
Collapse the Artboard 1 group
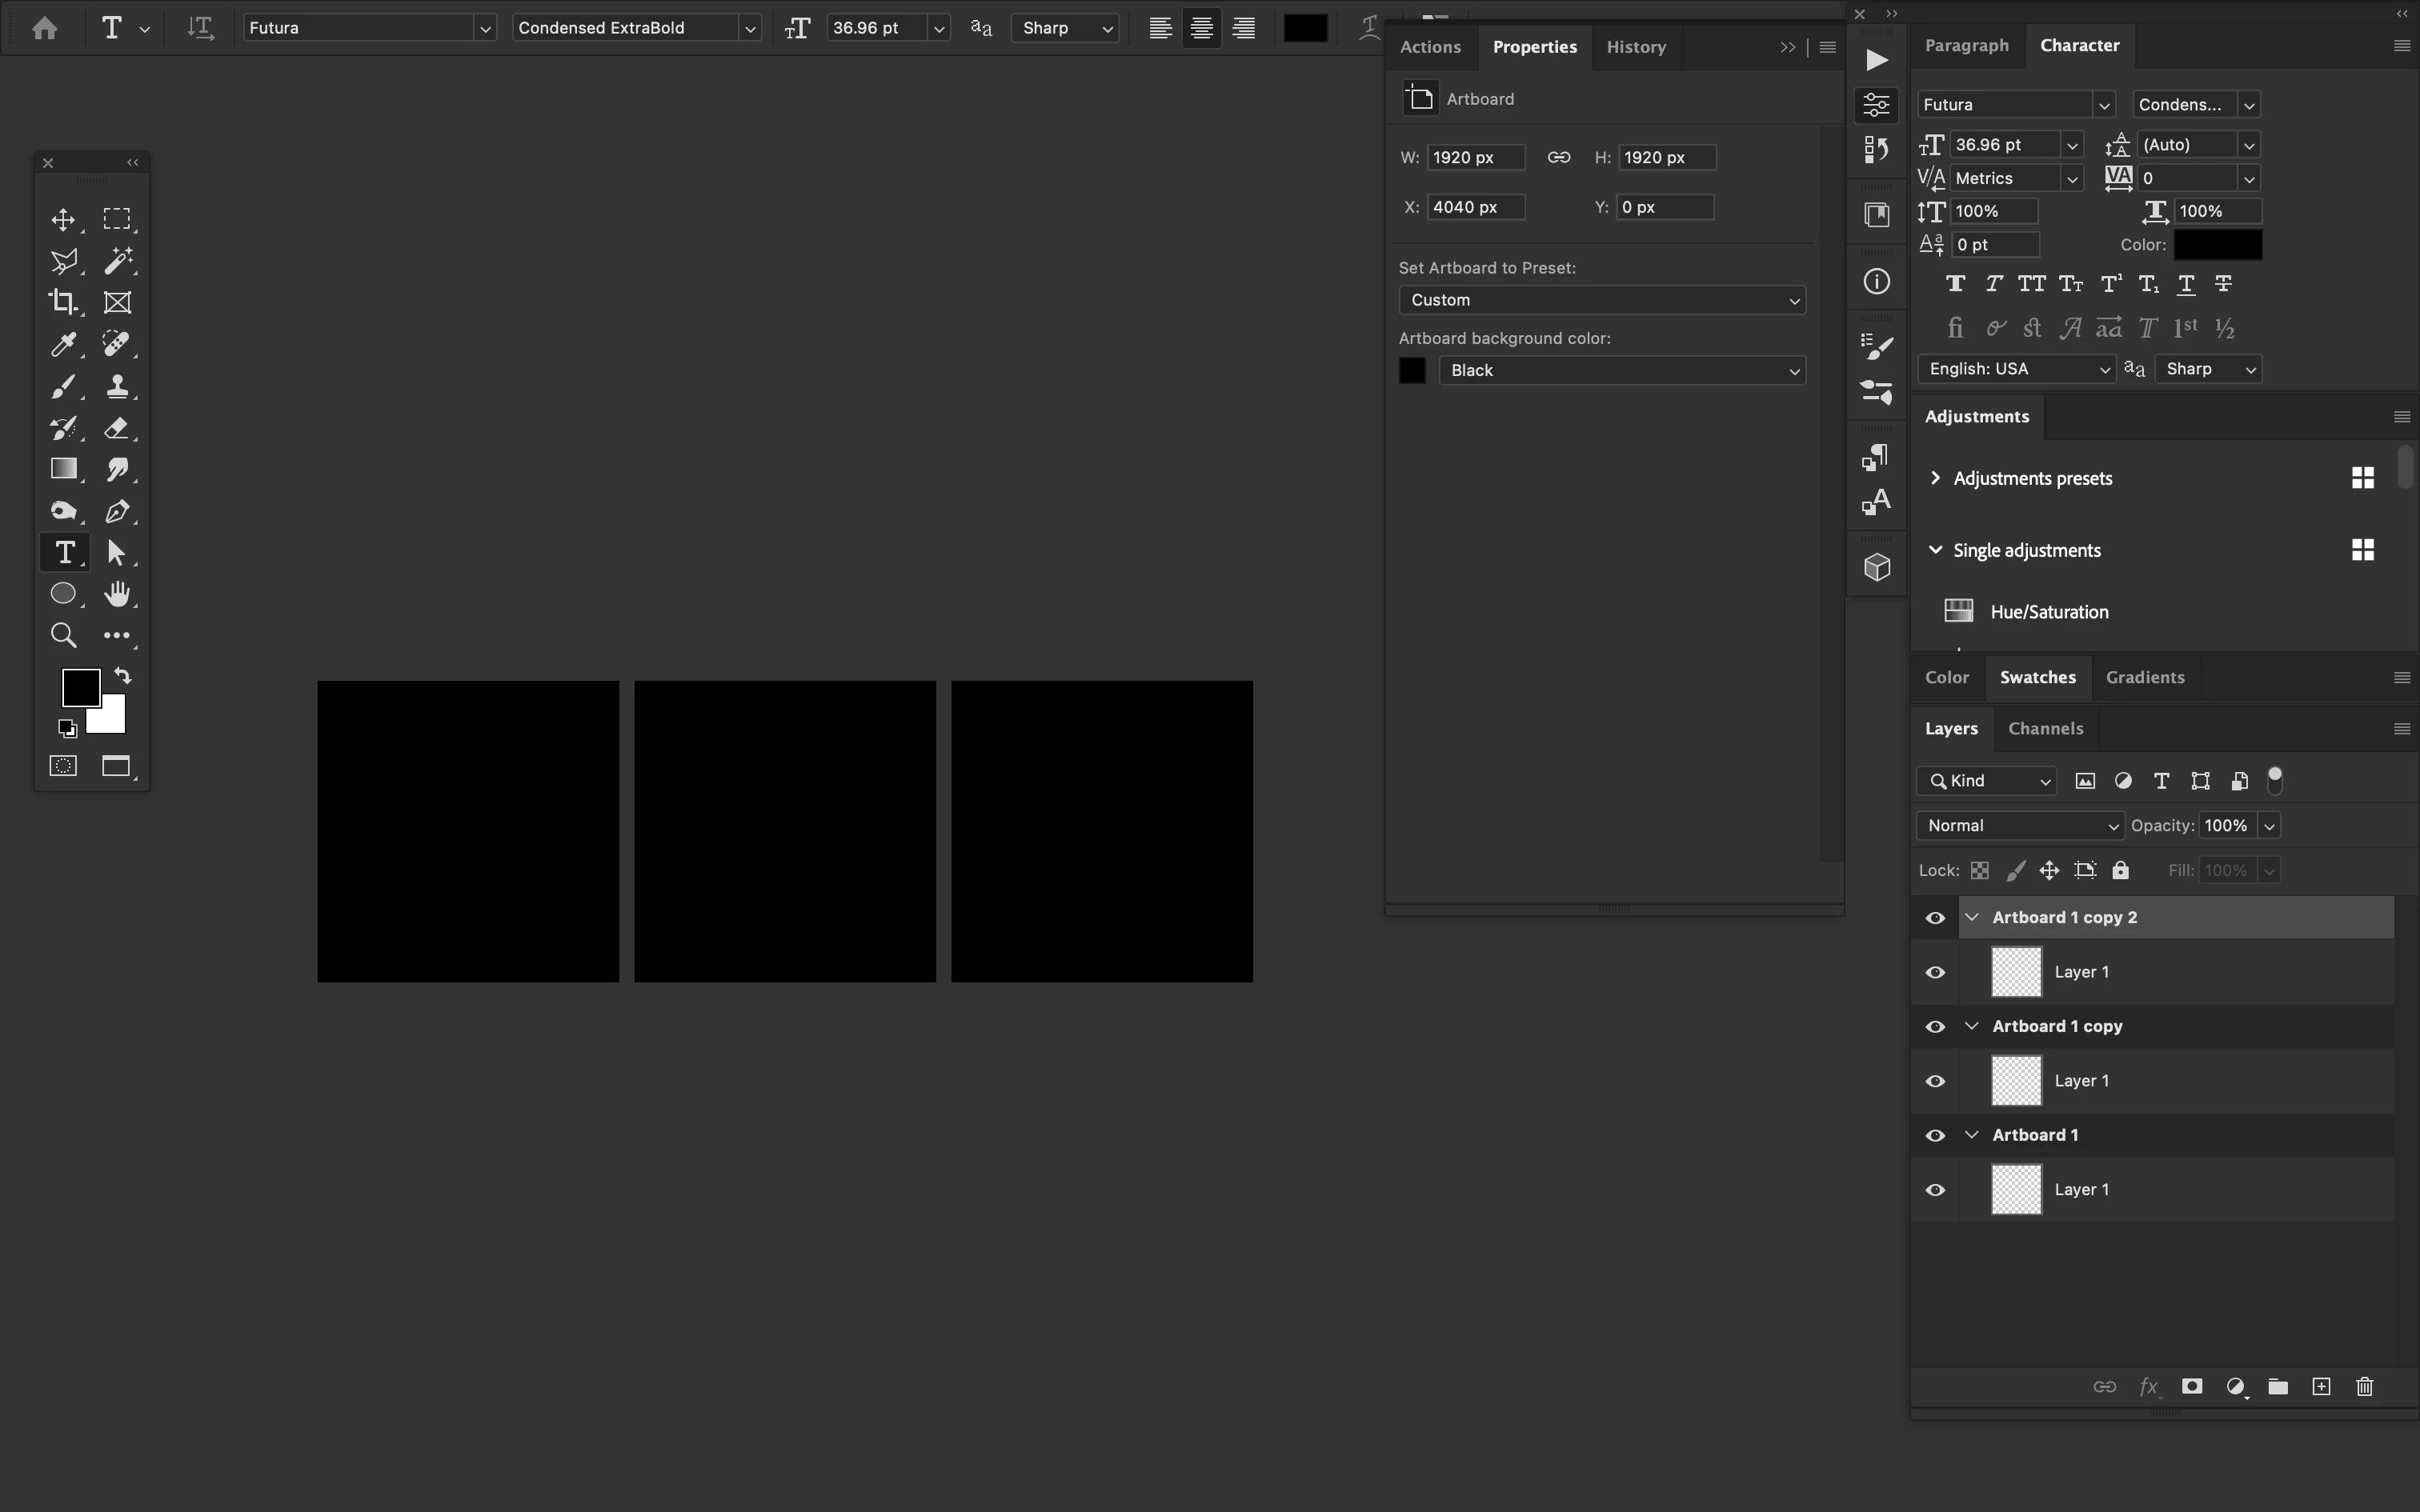[1972, 1135]
